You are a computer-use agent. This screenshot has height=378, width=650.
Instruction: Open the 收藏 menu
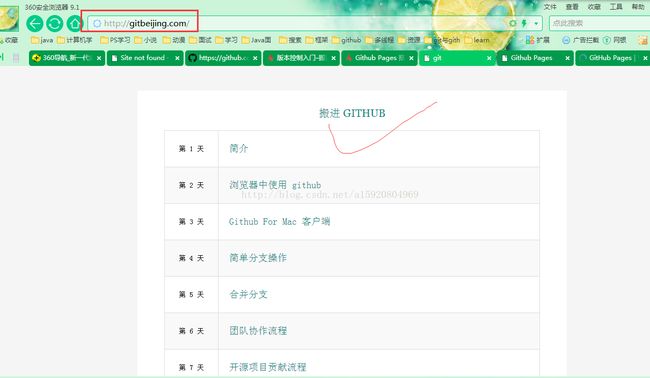[x=594, y=7]
